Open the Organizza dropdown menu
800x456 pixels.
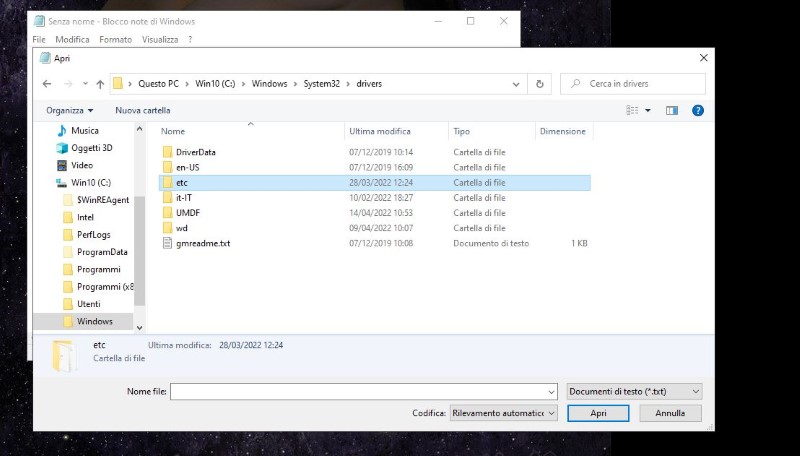70,110
